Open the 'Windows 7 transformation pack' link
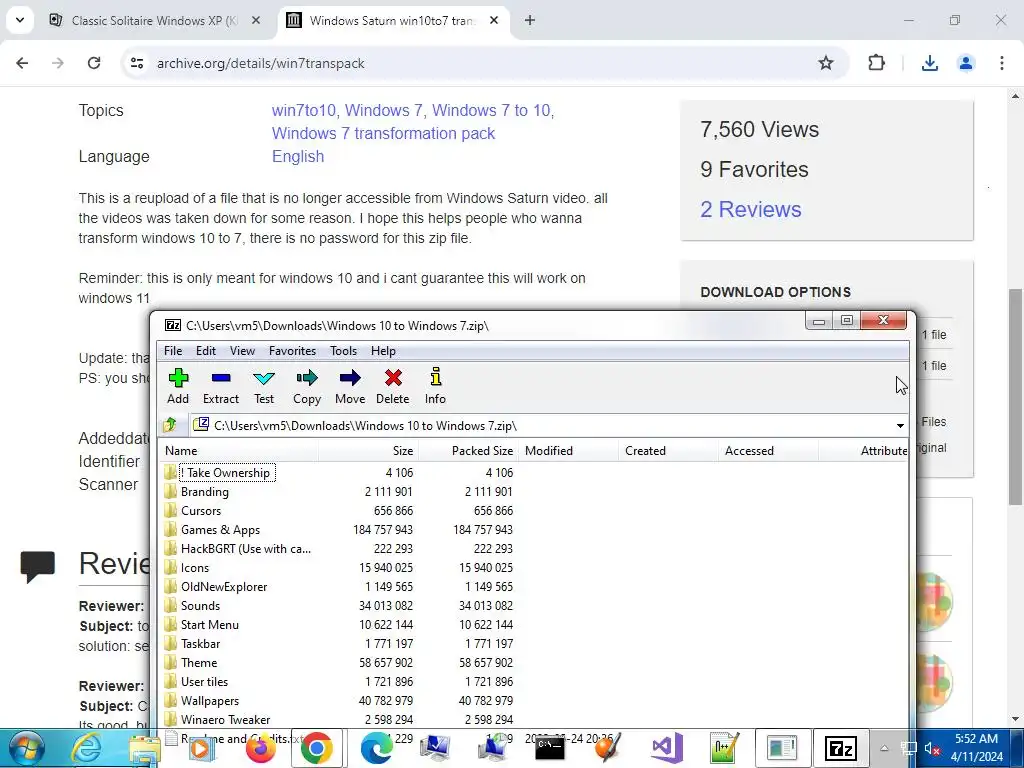Screen dimensions: 1024x768 [383, 133]
